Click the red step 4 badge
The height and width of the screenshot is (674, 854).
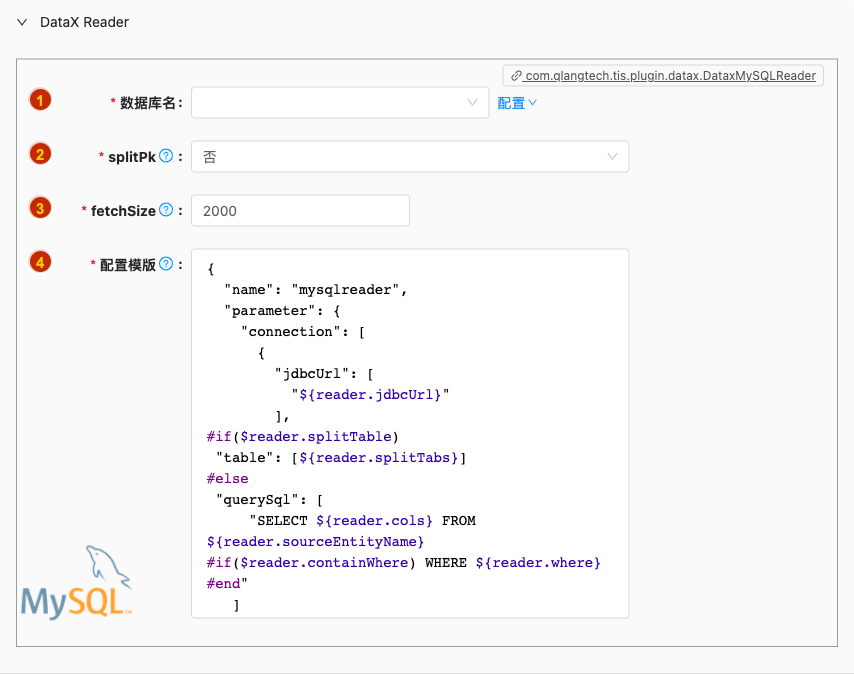point(40,262)
